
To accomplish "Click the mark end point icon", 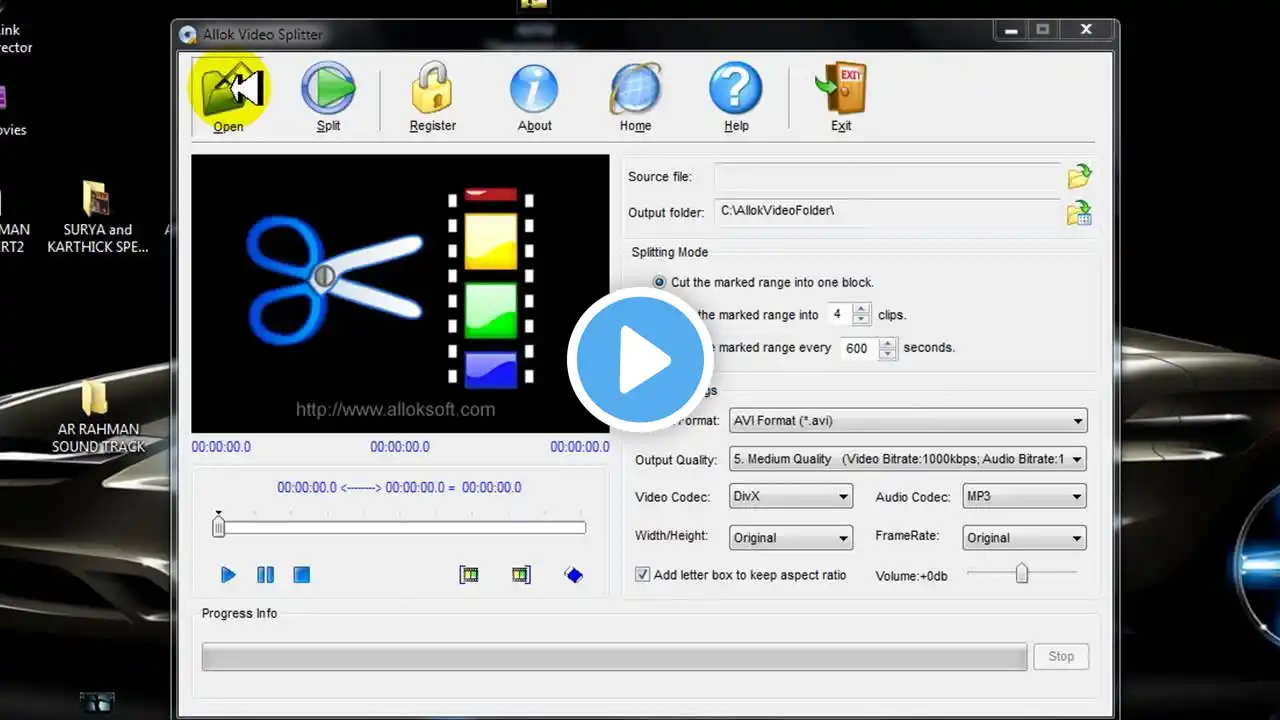I will 521,575.
